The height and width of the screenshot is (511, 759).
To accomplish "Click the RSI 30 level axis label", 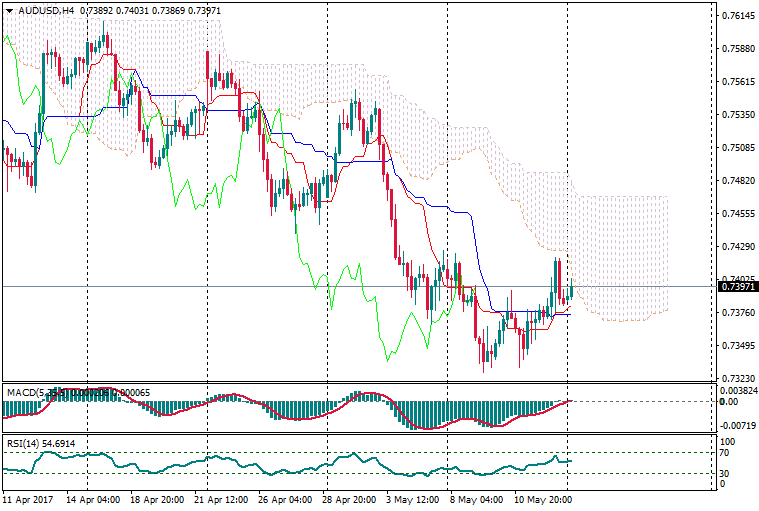I will tap(727, 473).
